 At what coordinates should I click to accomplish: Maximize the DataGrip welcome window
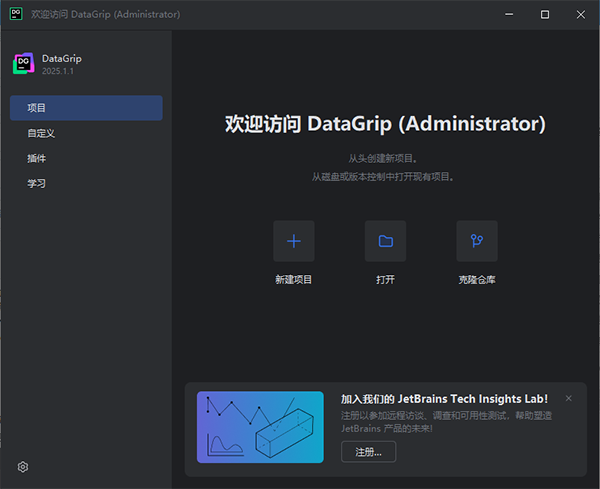point(545,15)
